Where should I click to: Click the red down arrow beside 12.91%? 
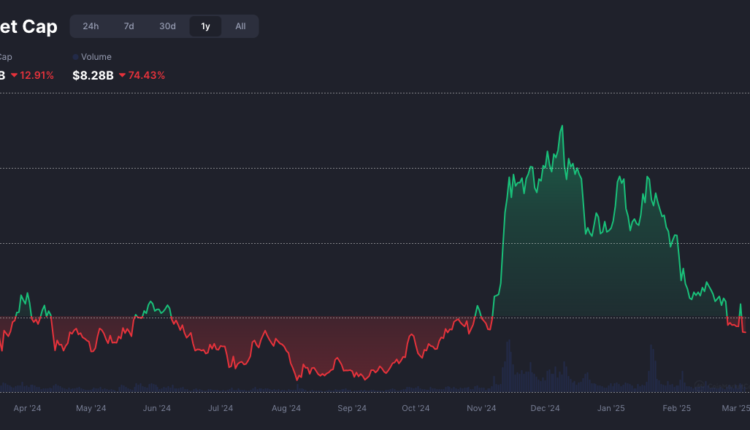point(14,75)
